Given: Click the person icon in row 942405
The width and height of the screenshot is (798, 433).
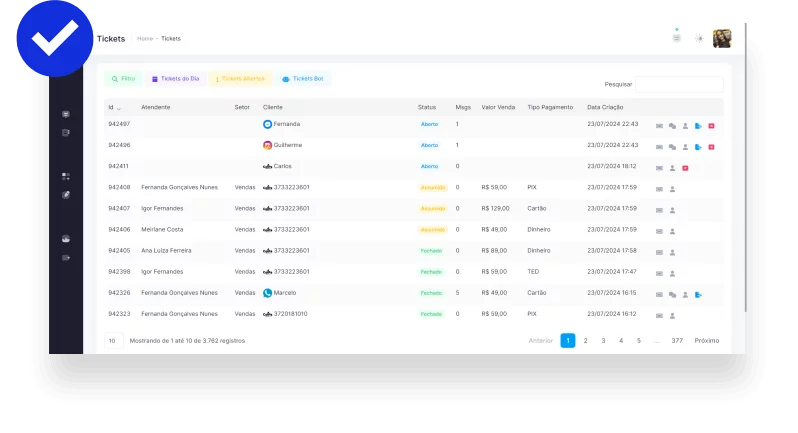Looking at the screenshot, I should (672, 252).
